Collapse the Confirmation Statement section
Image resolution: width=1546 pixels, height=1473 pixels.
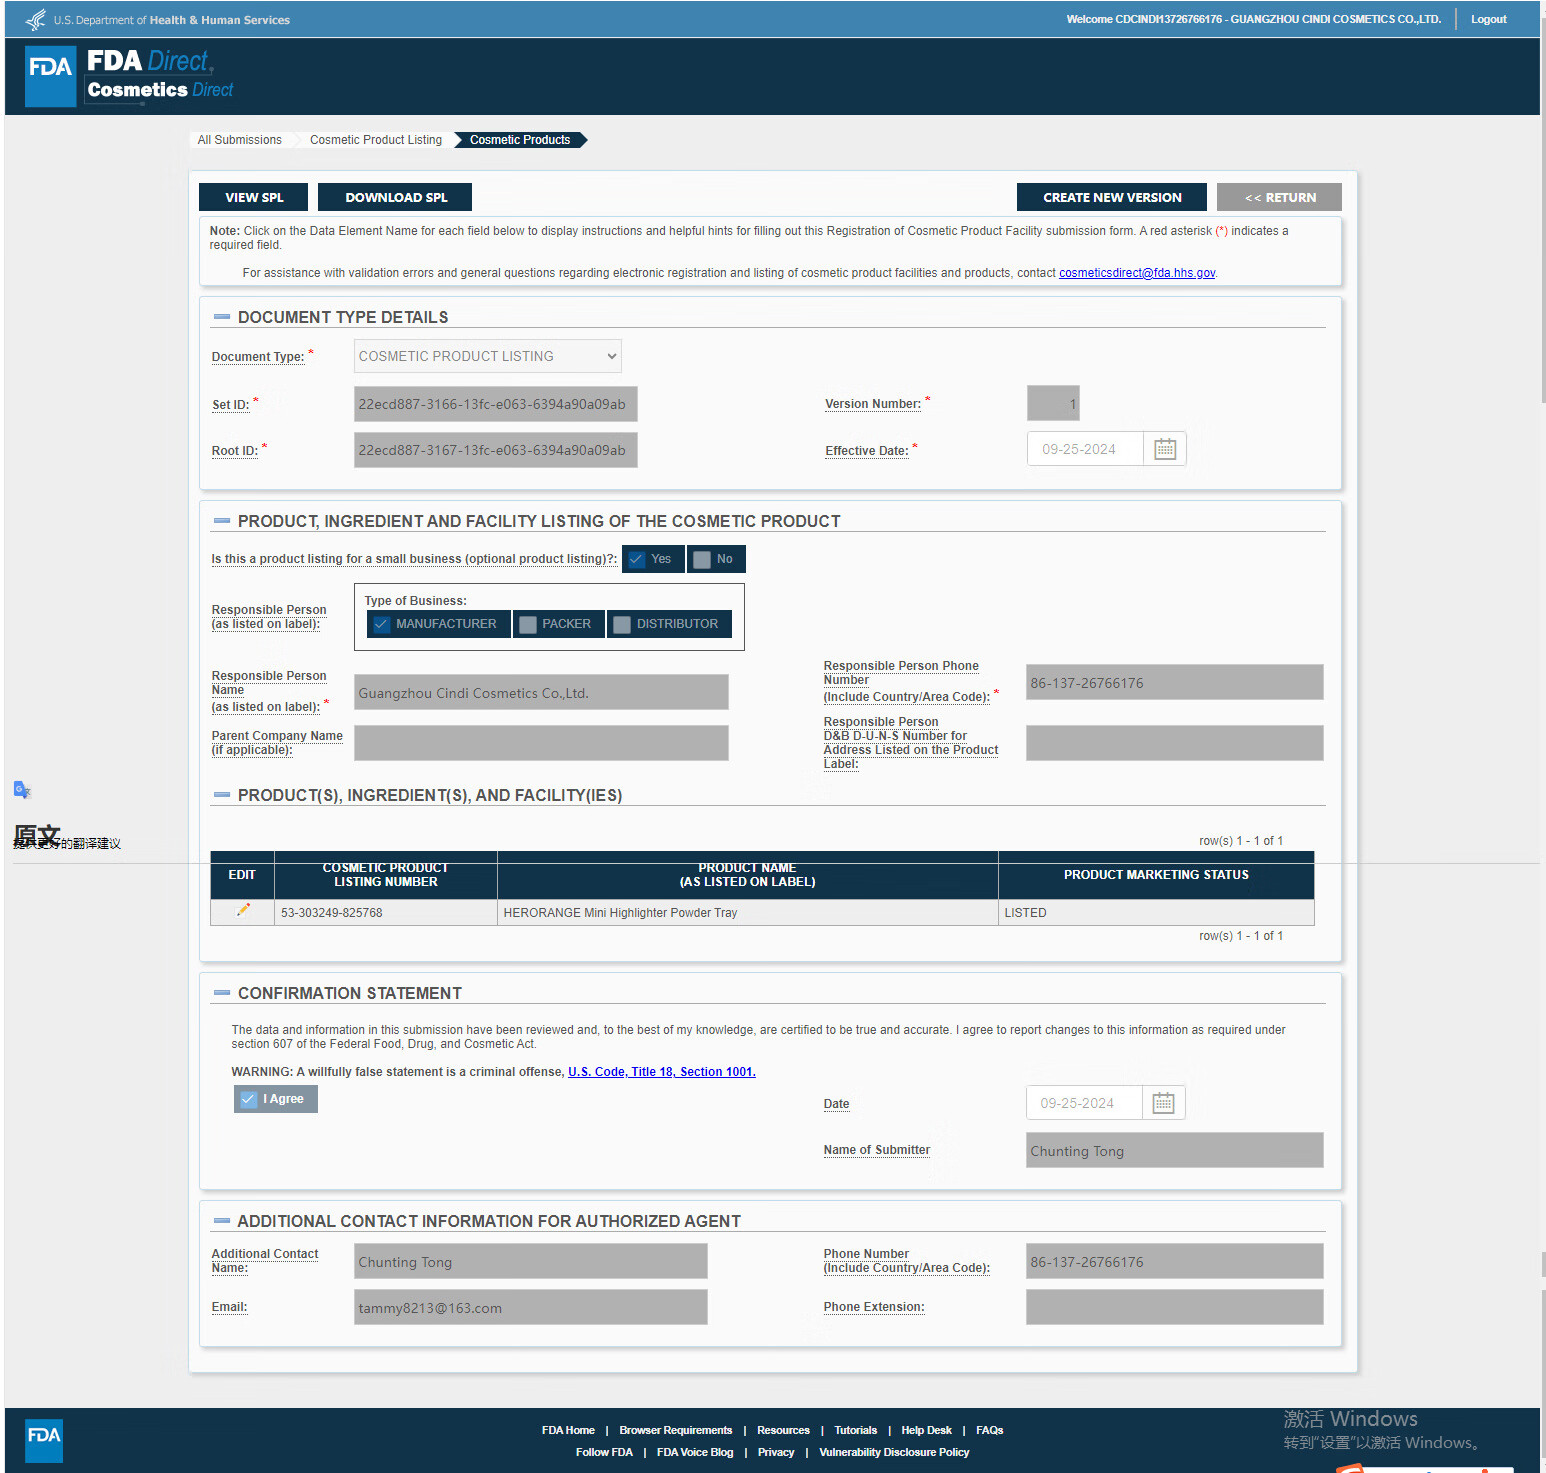coord(222,993)
